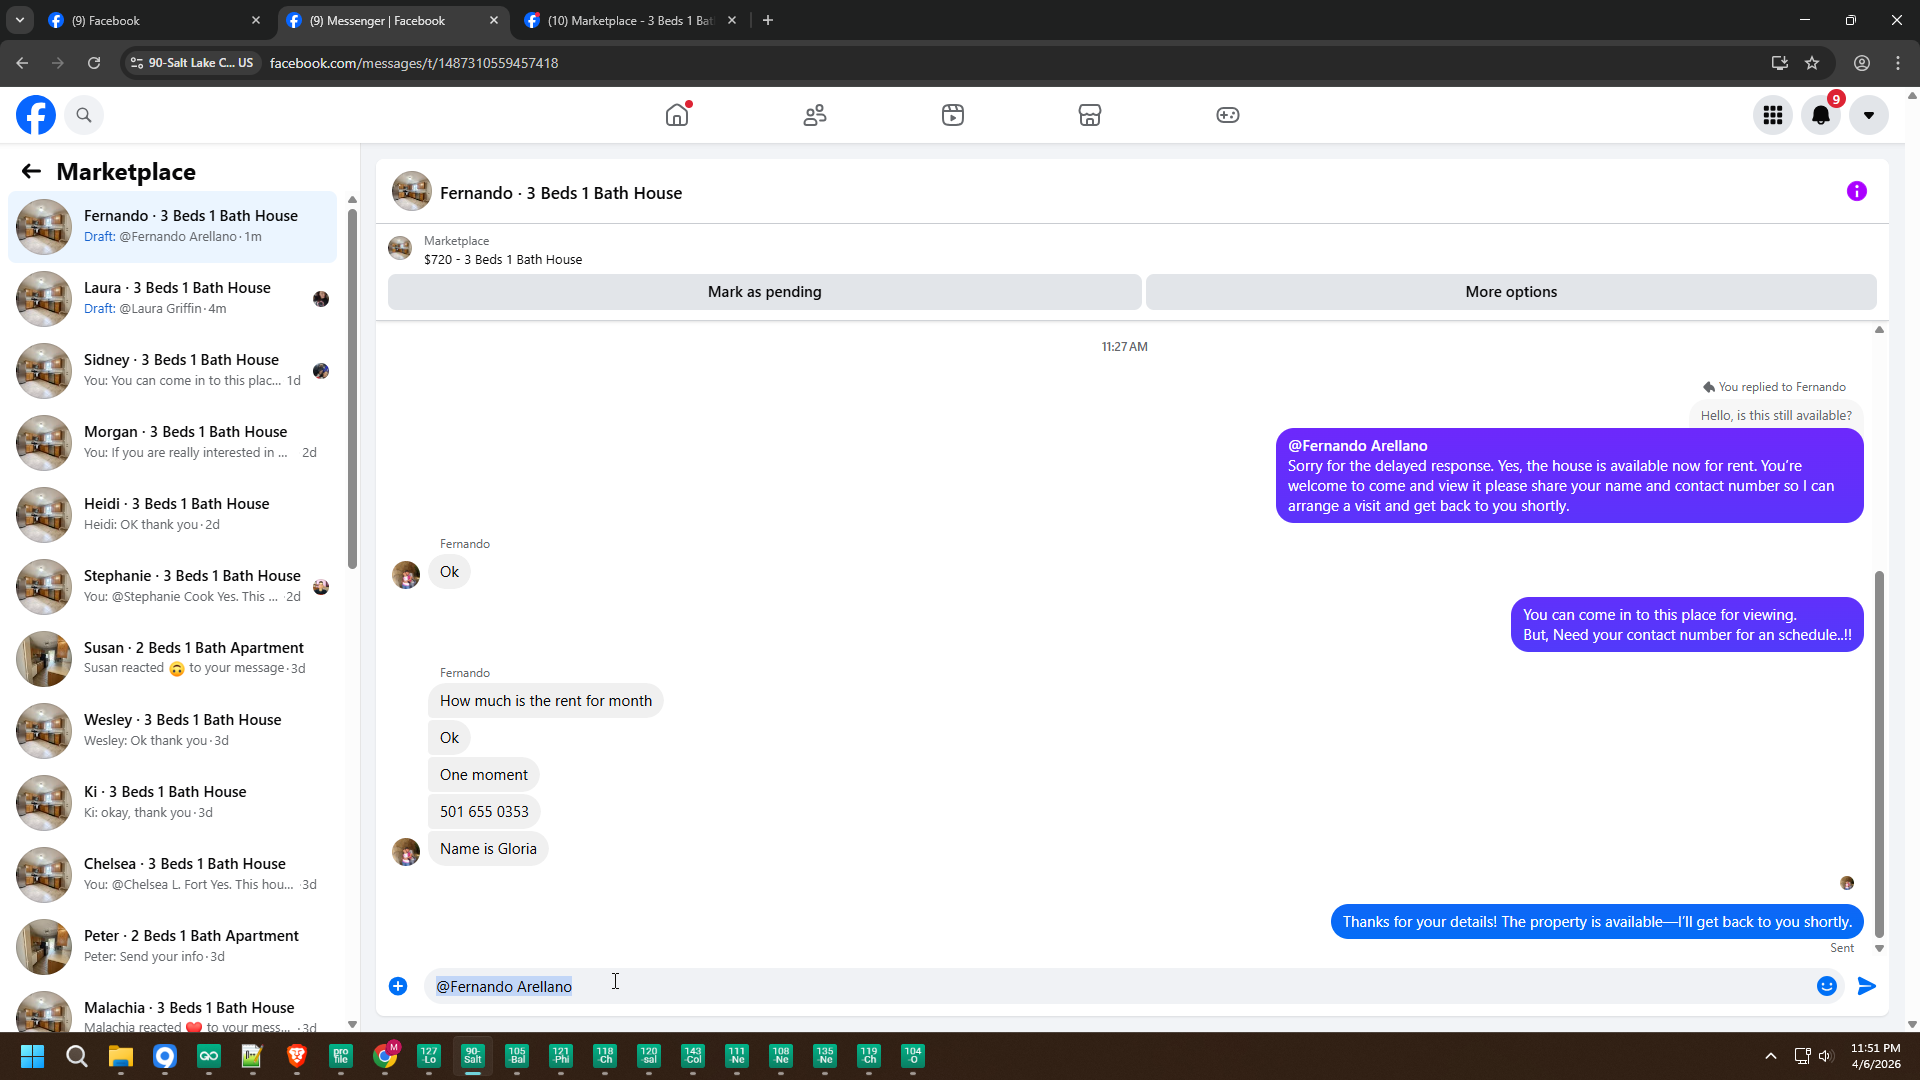1920x1080 pixels.
Task: Close the (9) Facebook browser tab
Action: coord(256,21)
